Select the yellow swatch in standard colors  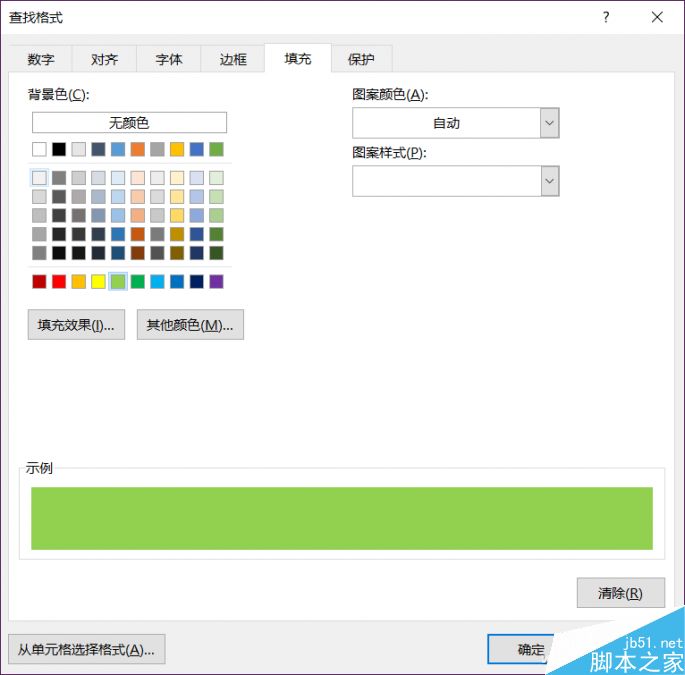pyautogui.click(x=98, y=282)
